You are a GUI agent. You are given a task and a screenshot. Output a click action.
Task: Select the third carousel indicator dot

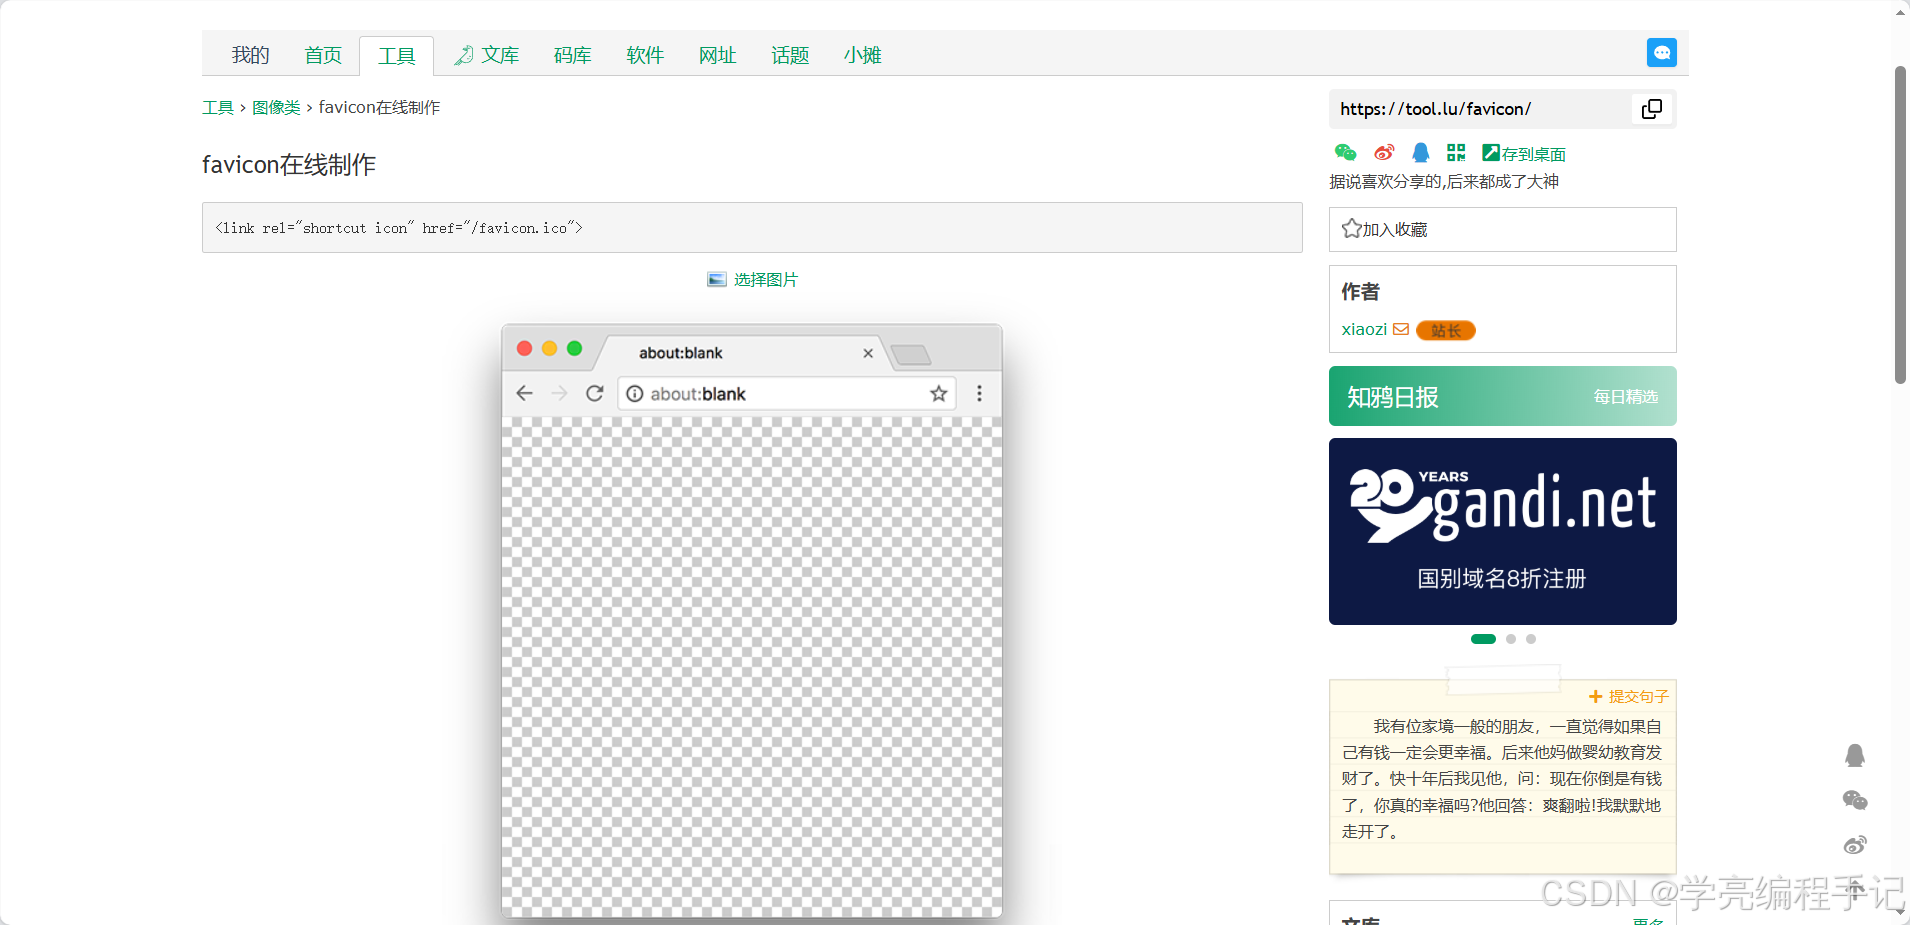coord(1531,639)
